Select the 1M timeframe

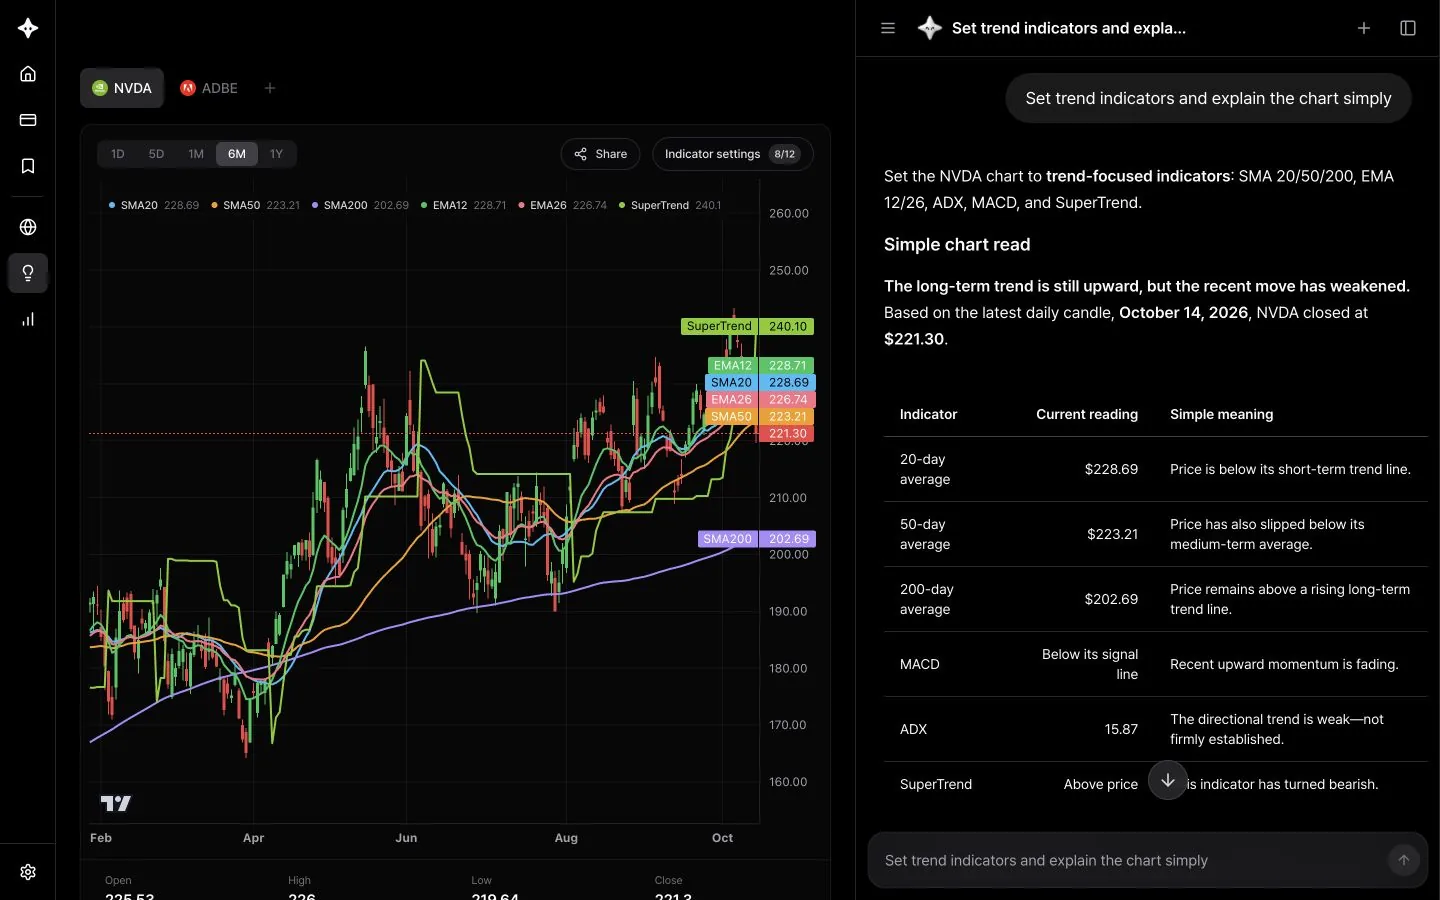[x=196, y=154]
